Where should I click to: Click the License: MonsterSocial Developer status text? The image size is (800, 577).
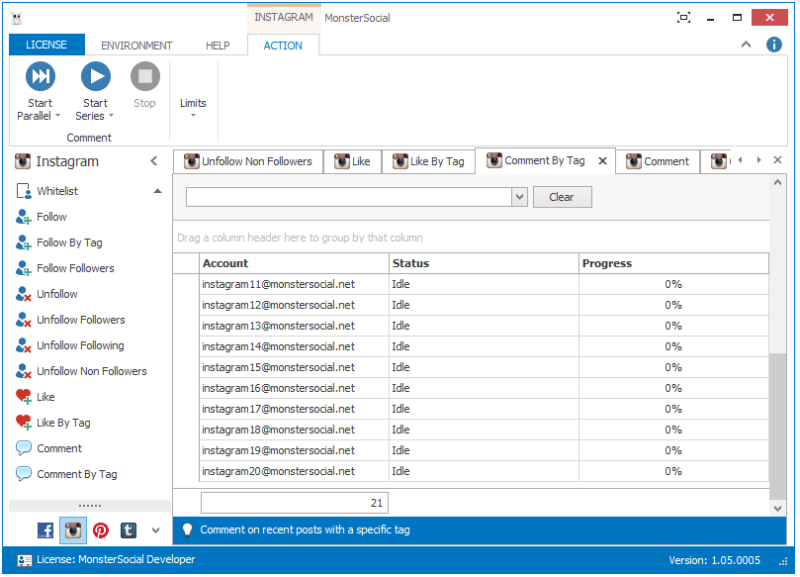tap(115, 560)
